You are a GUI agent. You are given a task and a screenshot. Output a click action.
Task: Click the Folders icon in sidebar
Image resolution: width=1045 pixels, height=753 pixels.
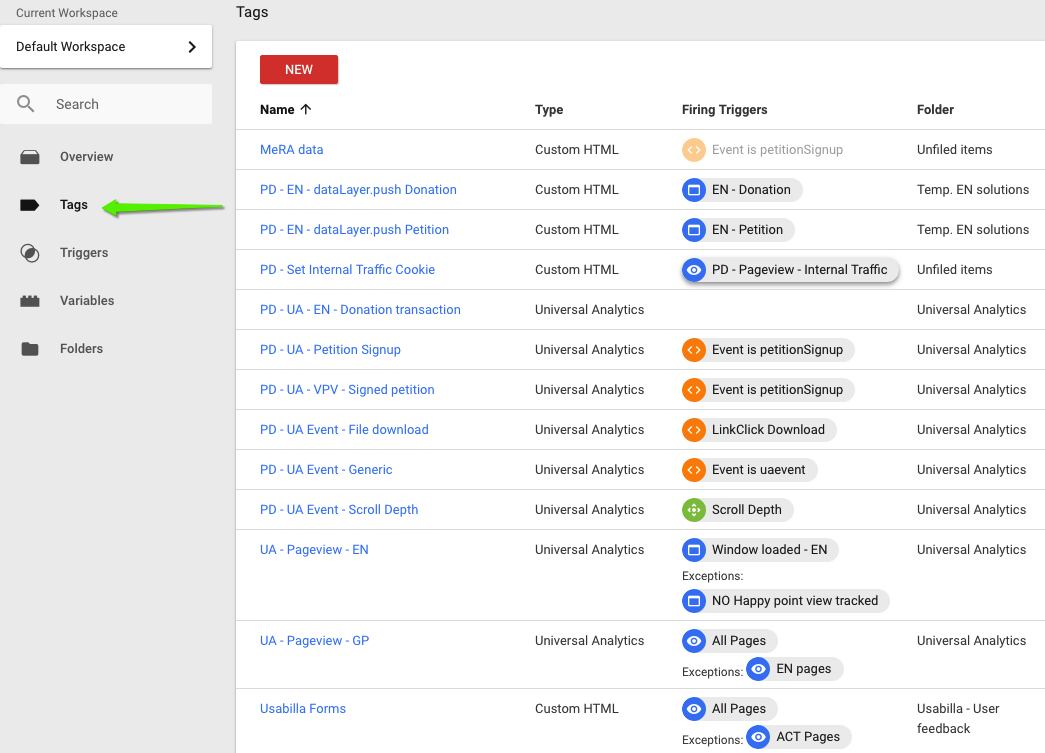[30, 349]
